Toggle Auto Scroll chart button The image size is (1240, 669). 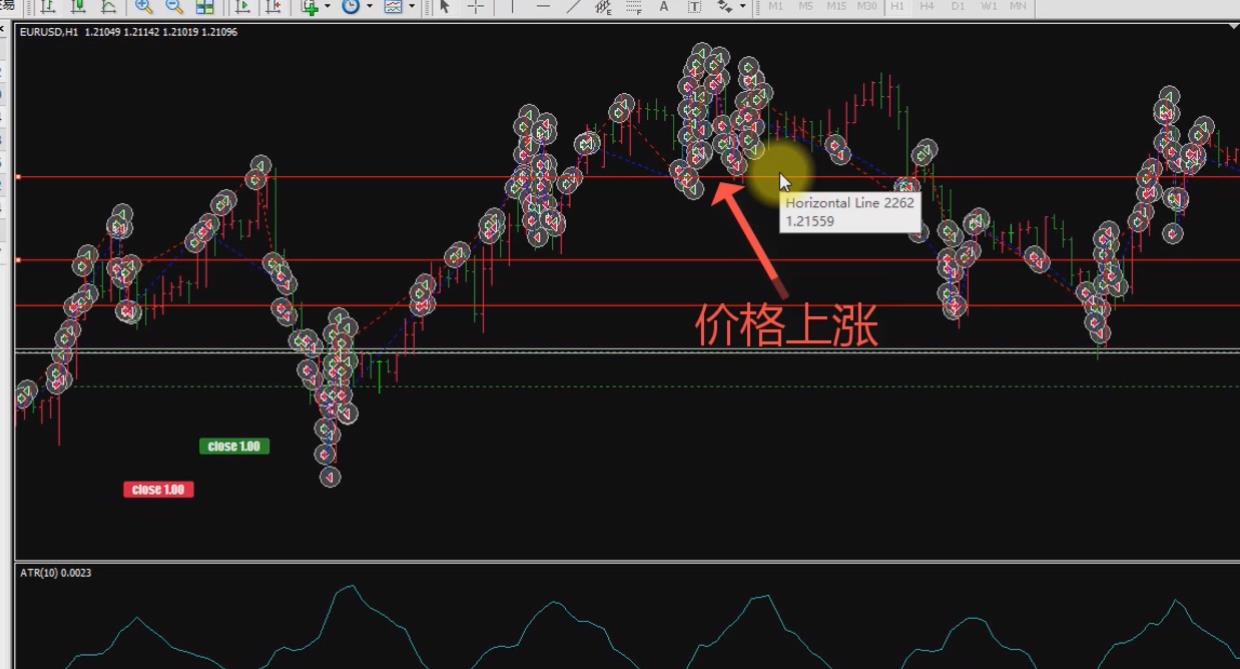(242, 7)
